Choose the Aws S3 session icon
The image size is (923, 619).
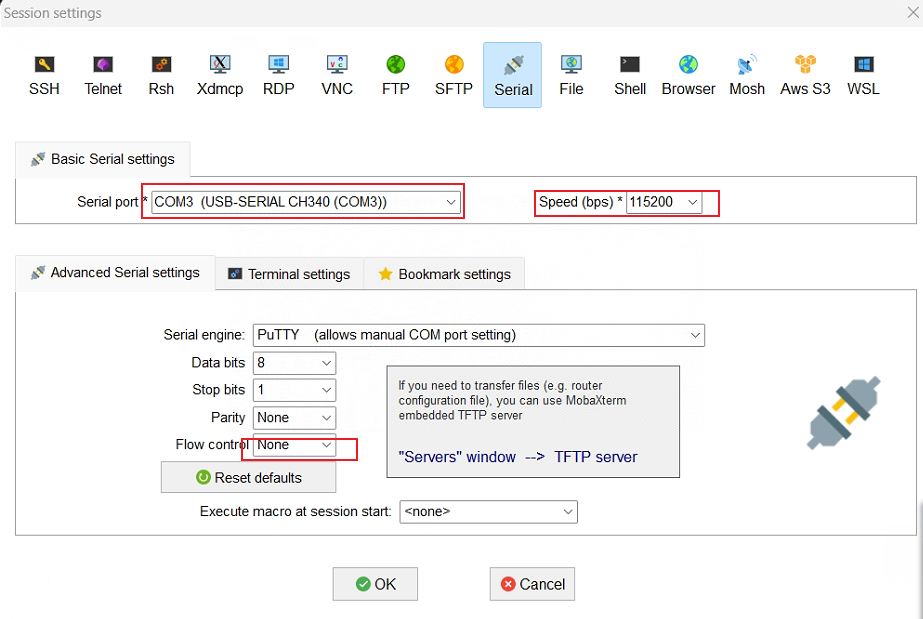coord(805,75)
